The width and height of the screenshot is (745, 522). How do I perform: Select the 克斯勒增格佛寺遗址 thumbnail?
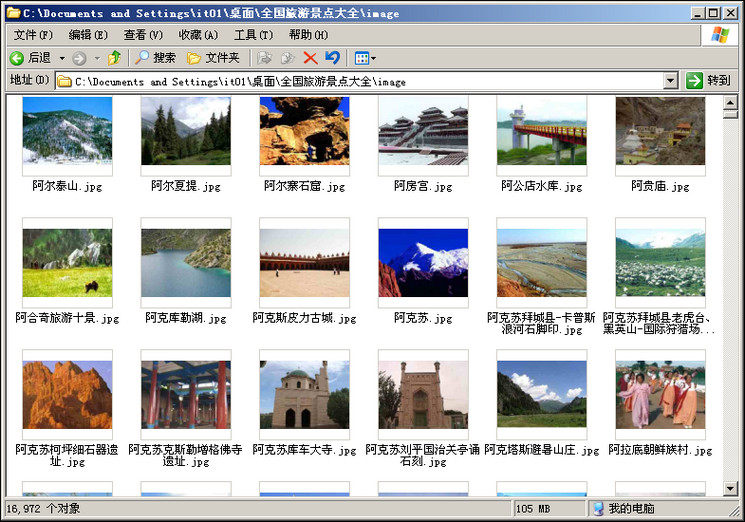[186, 395]
